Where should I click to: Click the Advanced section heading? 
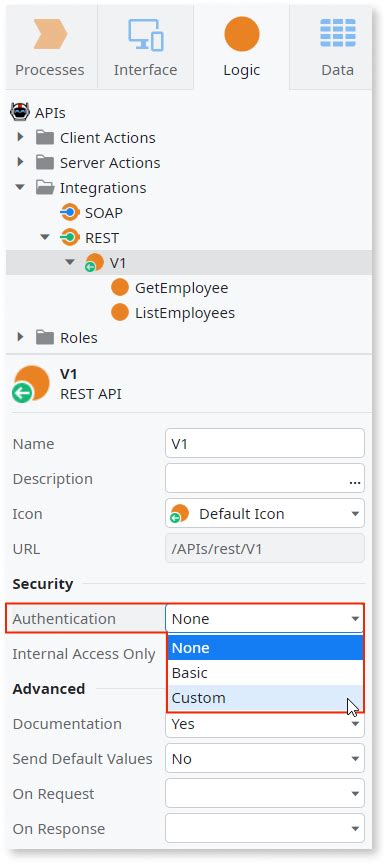[49, 689]
